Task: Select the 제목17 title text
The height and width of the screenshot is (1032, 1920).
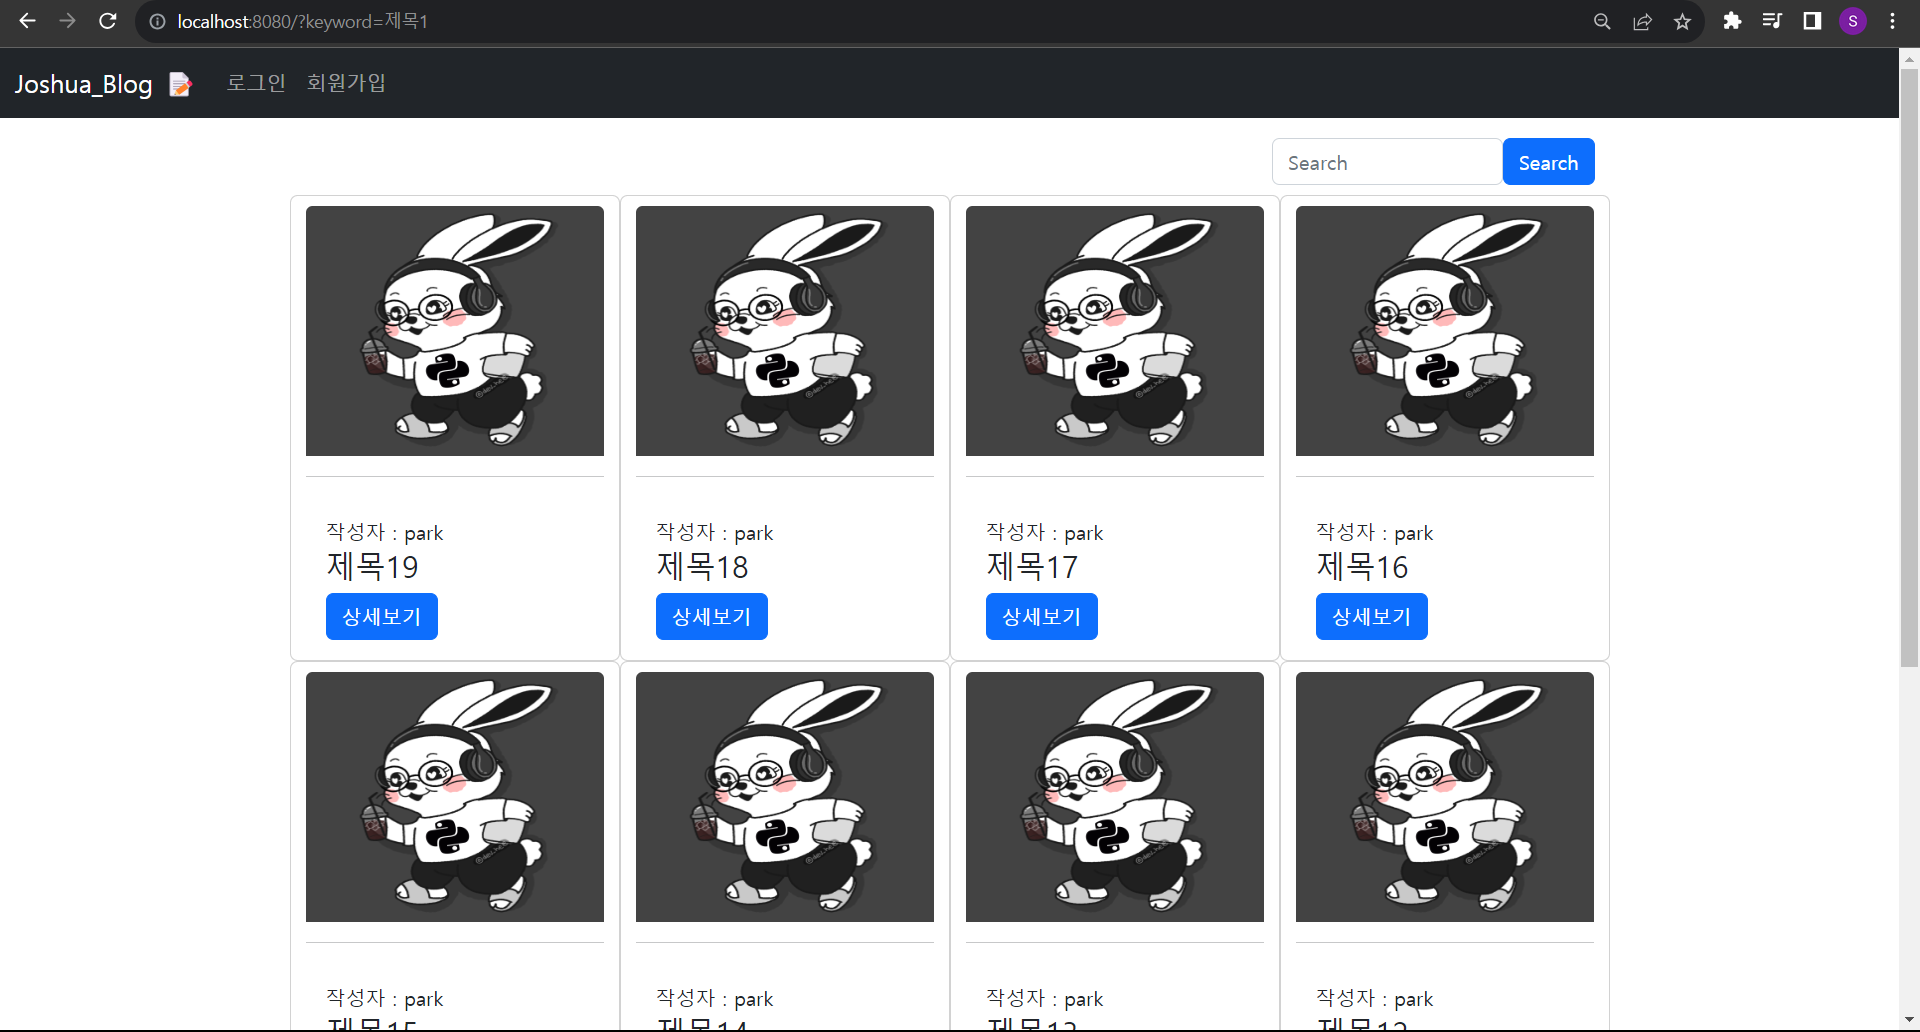Action: [1032, 567]
